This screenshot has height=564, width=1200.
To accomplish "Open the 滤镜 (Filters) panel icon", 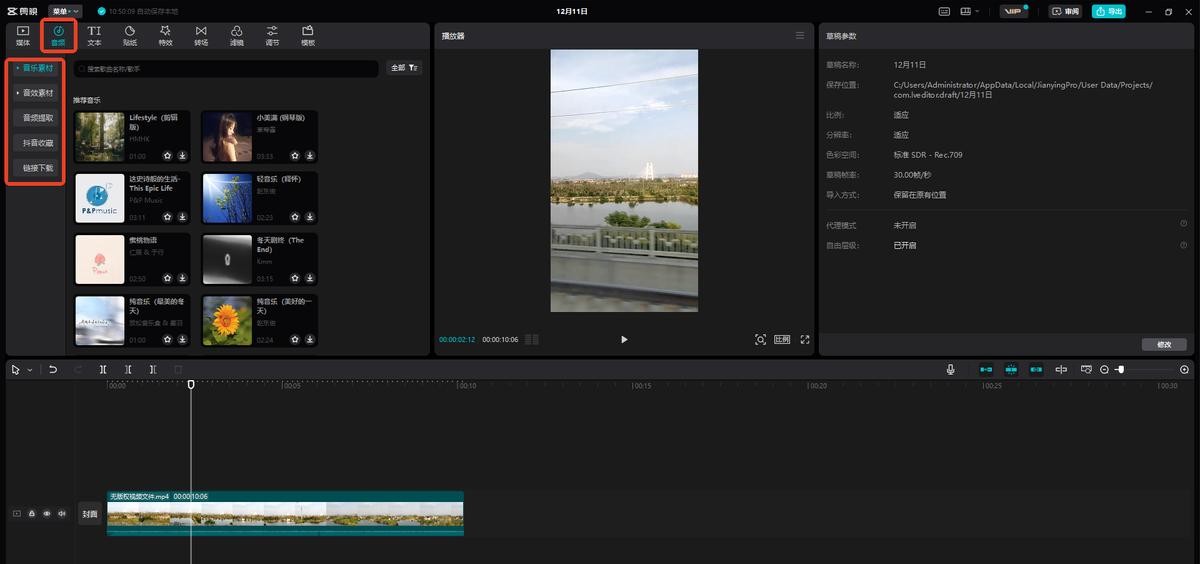I will click(236, 35).
